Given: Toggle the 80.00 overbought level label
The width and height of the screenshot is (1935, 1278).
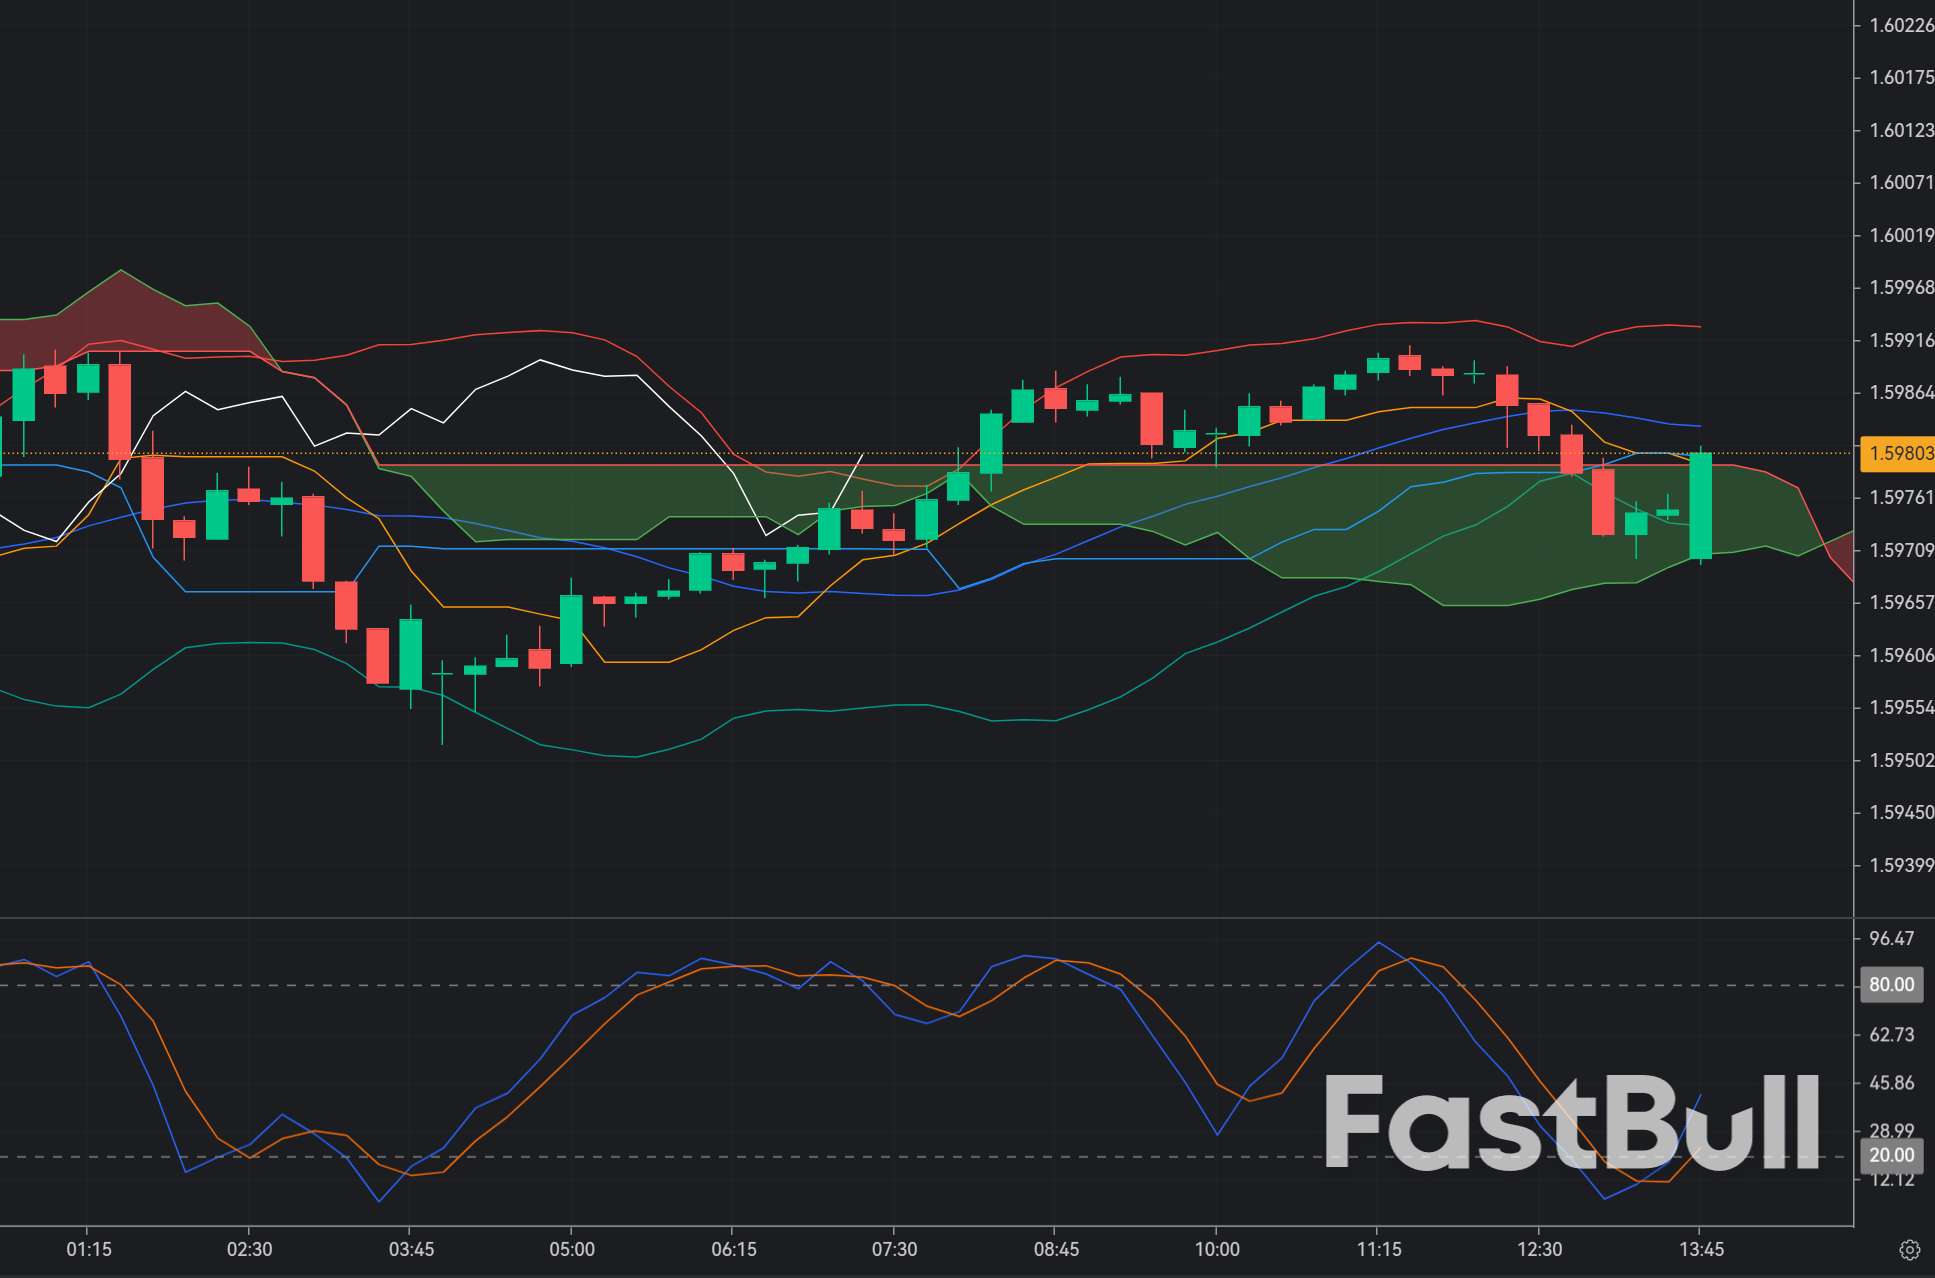Looking at the screenshot, I should pos(1893,985).
